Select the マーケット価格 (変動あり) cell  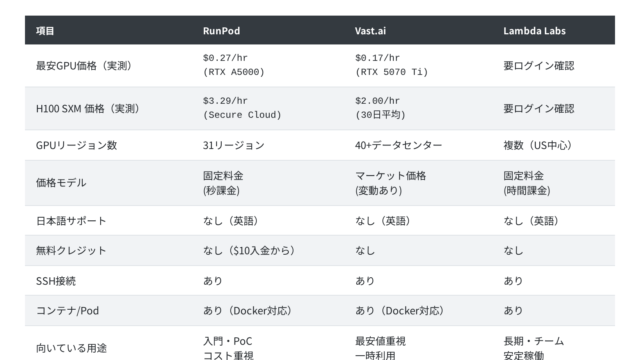[390, 183]
